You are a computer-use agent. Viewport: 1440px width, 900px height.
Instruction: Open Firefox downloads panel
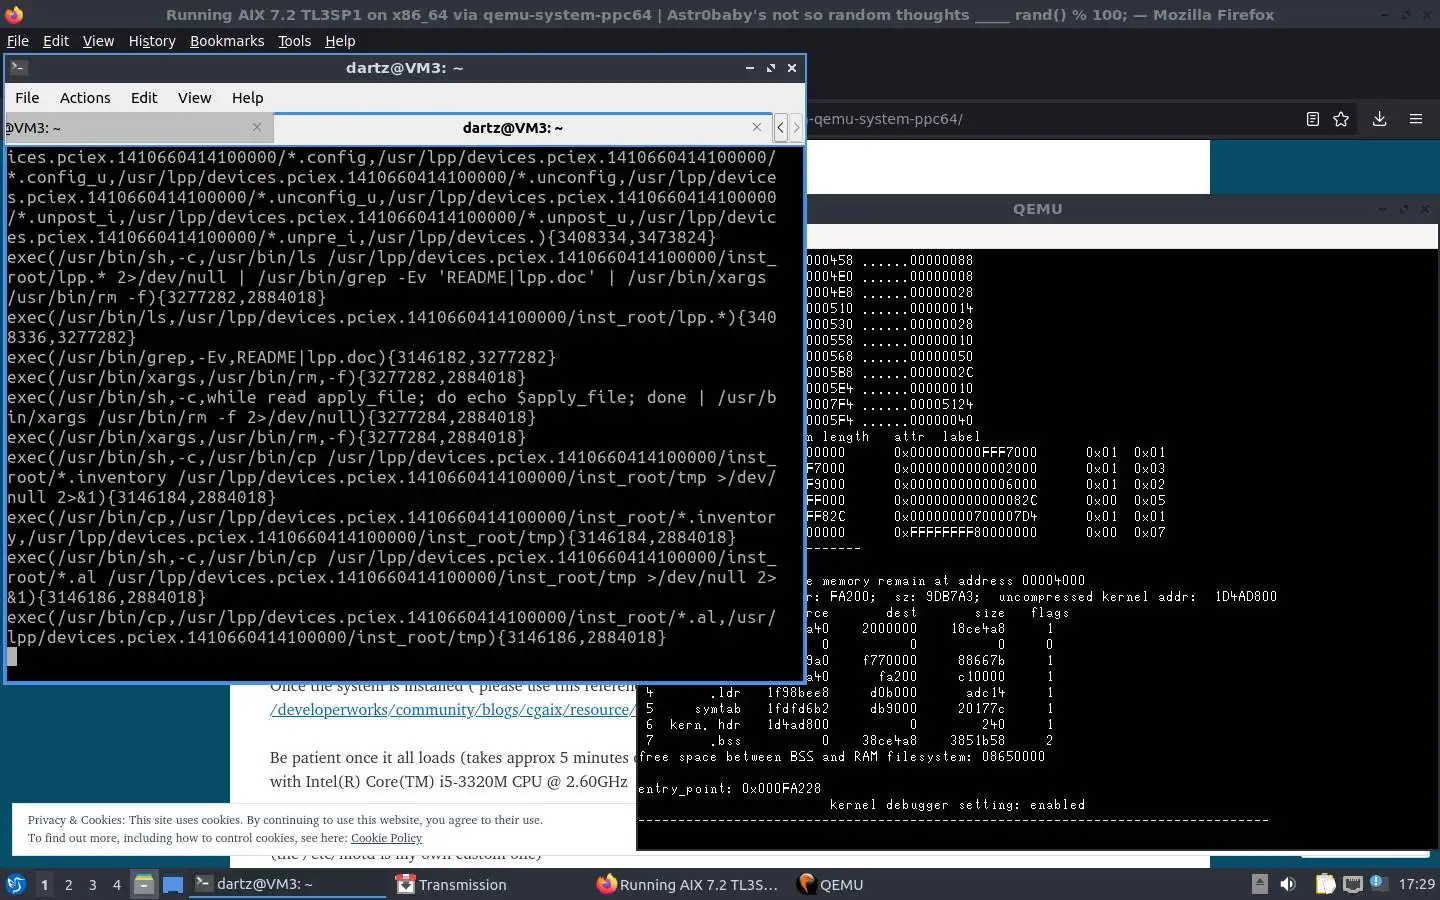(x=1379, y=119)
